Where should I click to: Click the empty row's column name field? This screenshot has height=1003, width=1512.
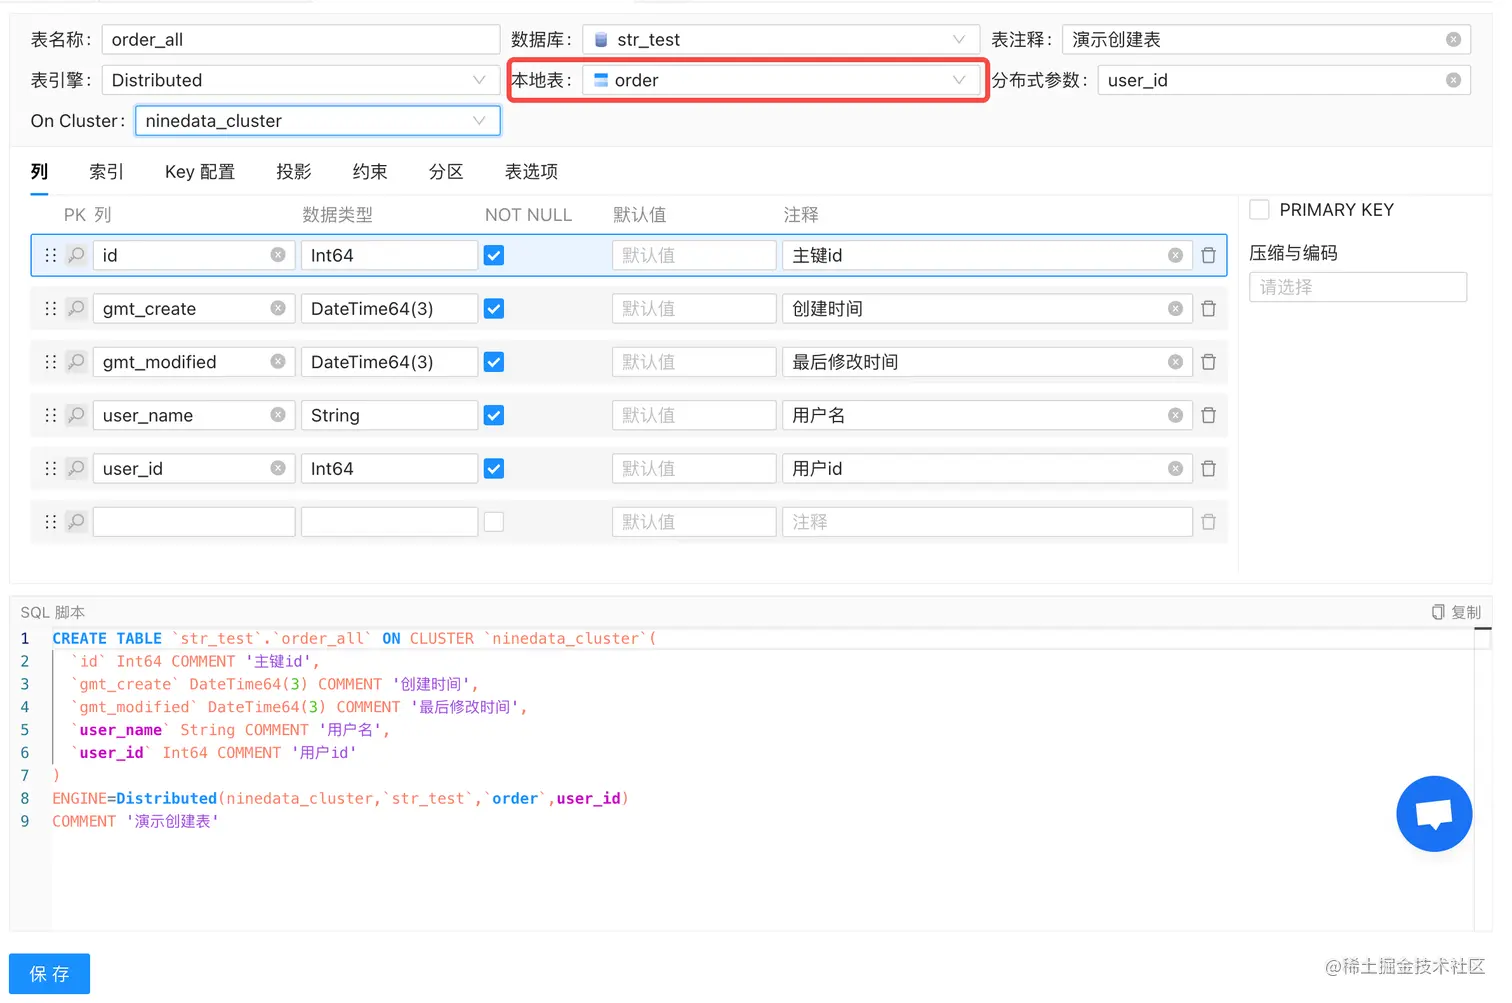194,521
